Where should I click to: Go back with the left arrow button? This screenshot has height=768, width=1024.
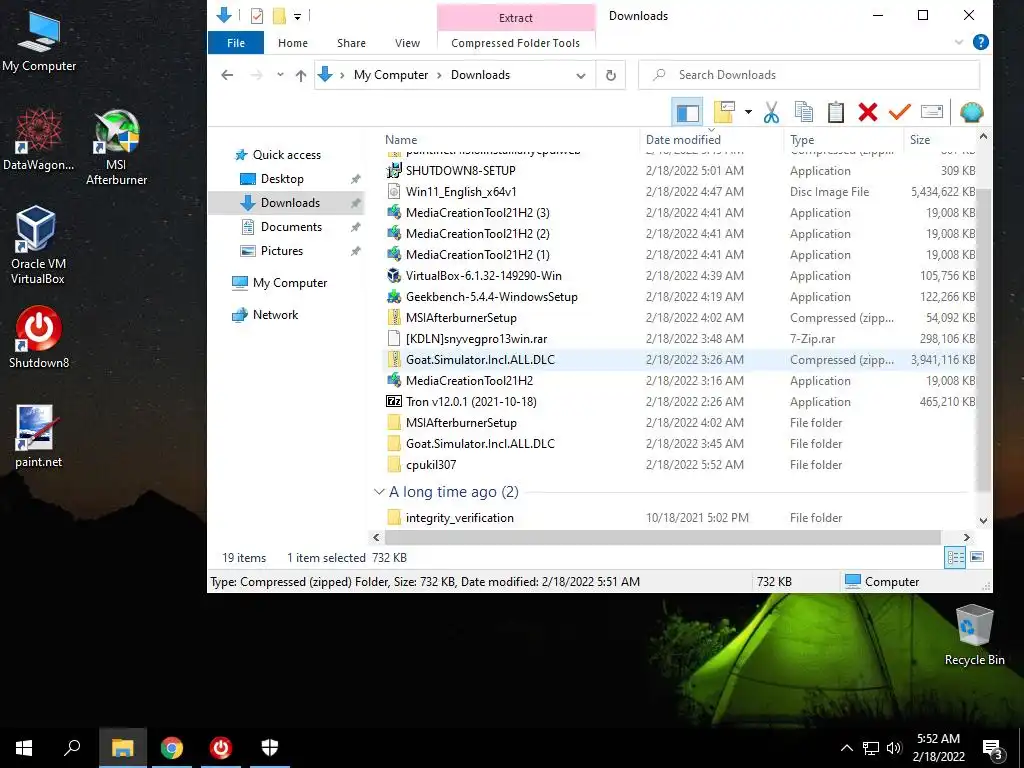point(227,75)
